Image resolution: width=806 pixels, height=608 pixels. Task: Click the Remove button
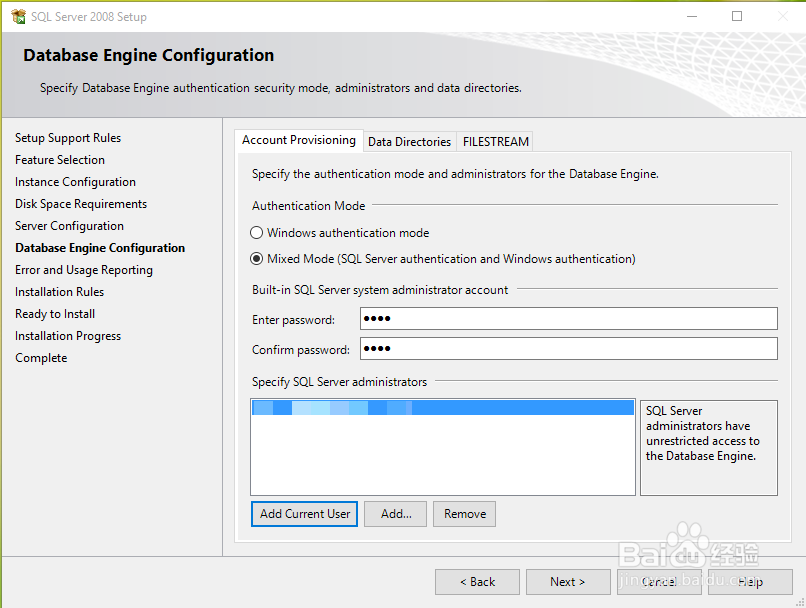pos(464,514)
